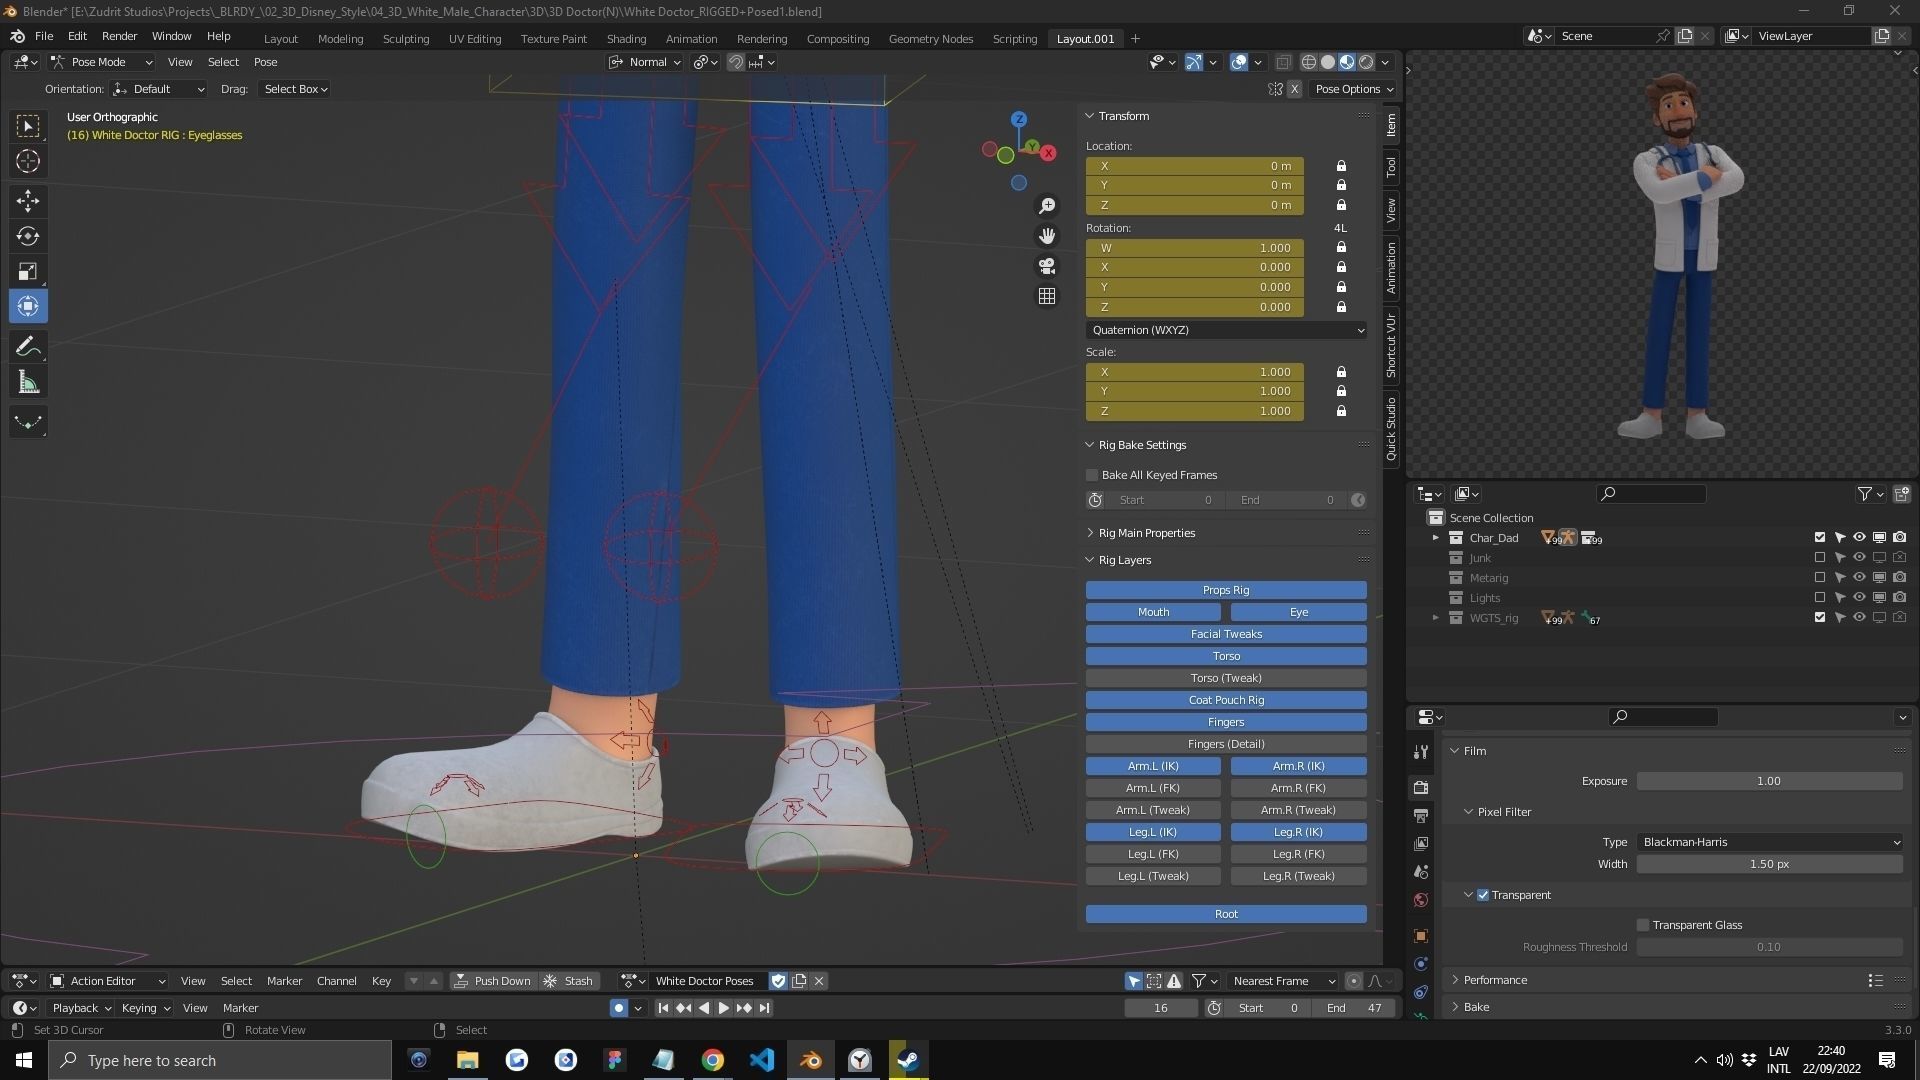Viewport: 1920px width, 1080px height.
Task: Select the Scale tool in the toolbar
Action: [x=28, y=271]
